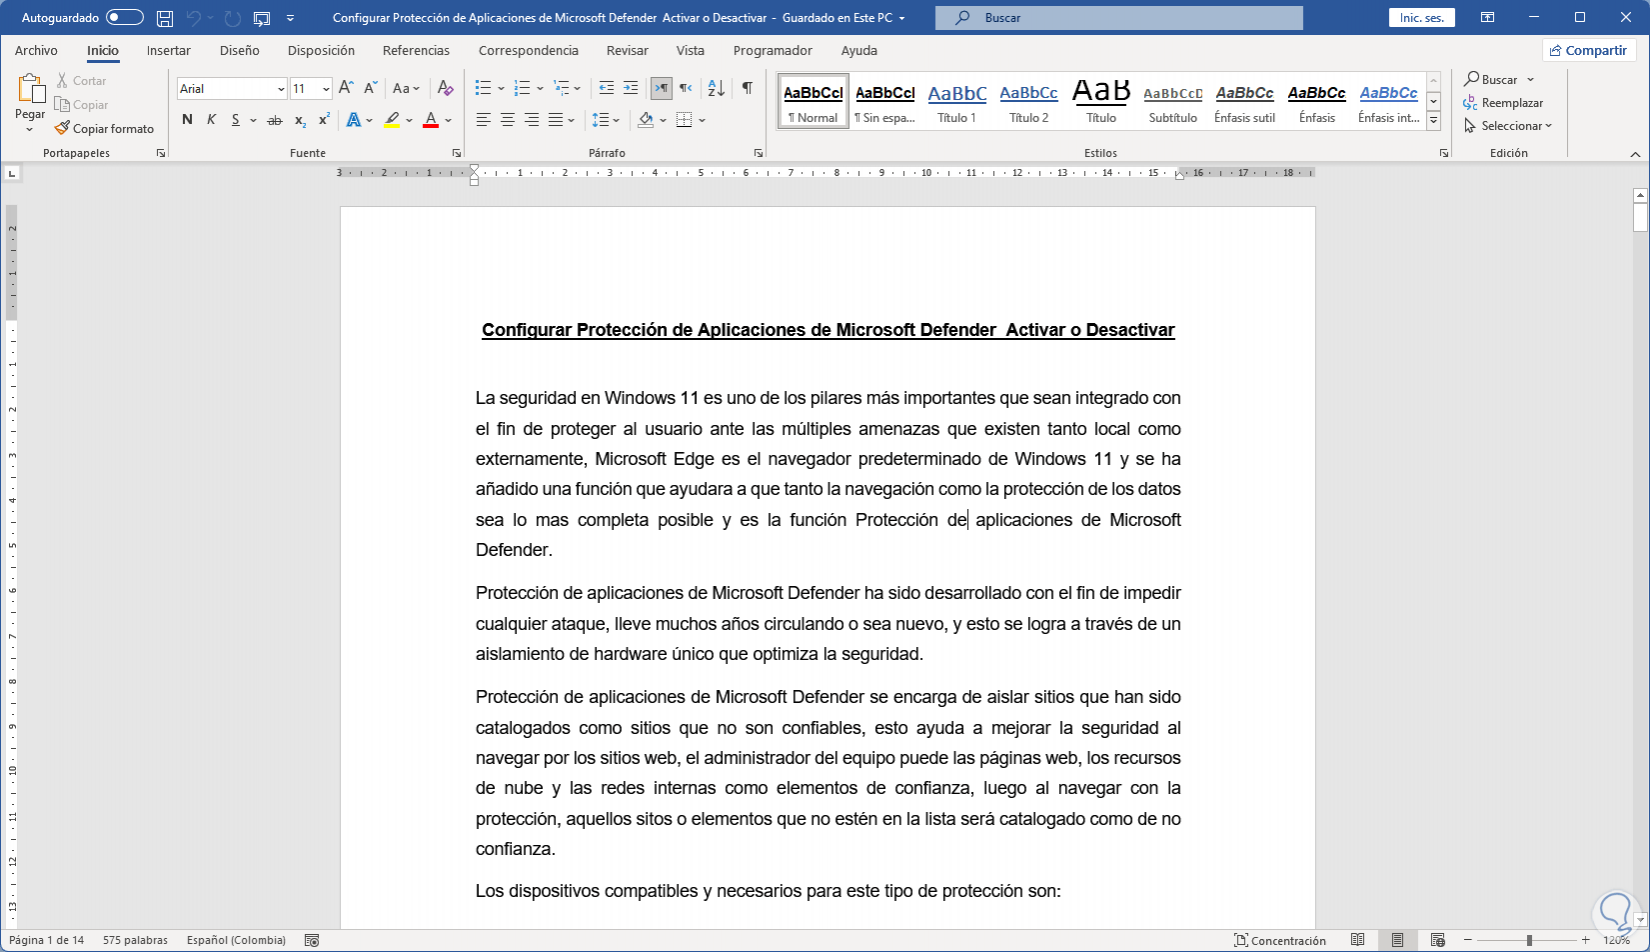Increase the font size with the larger A

point(346,88)
